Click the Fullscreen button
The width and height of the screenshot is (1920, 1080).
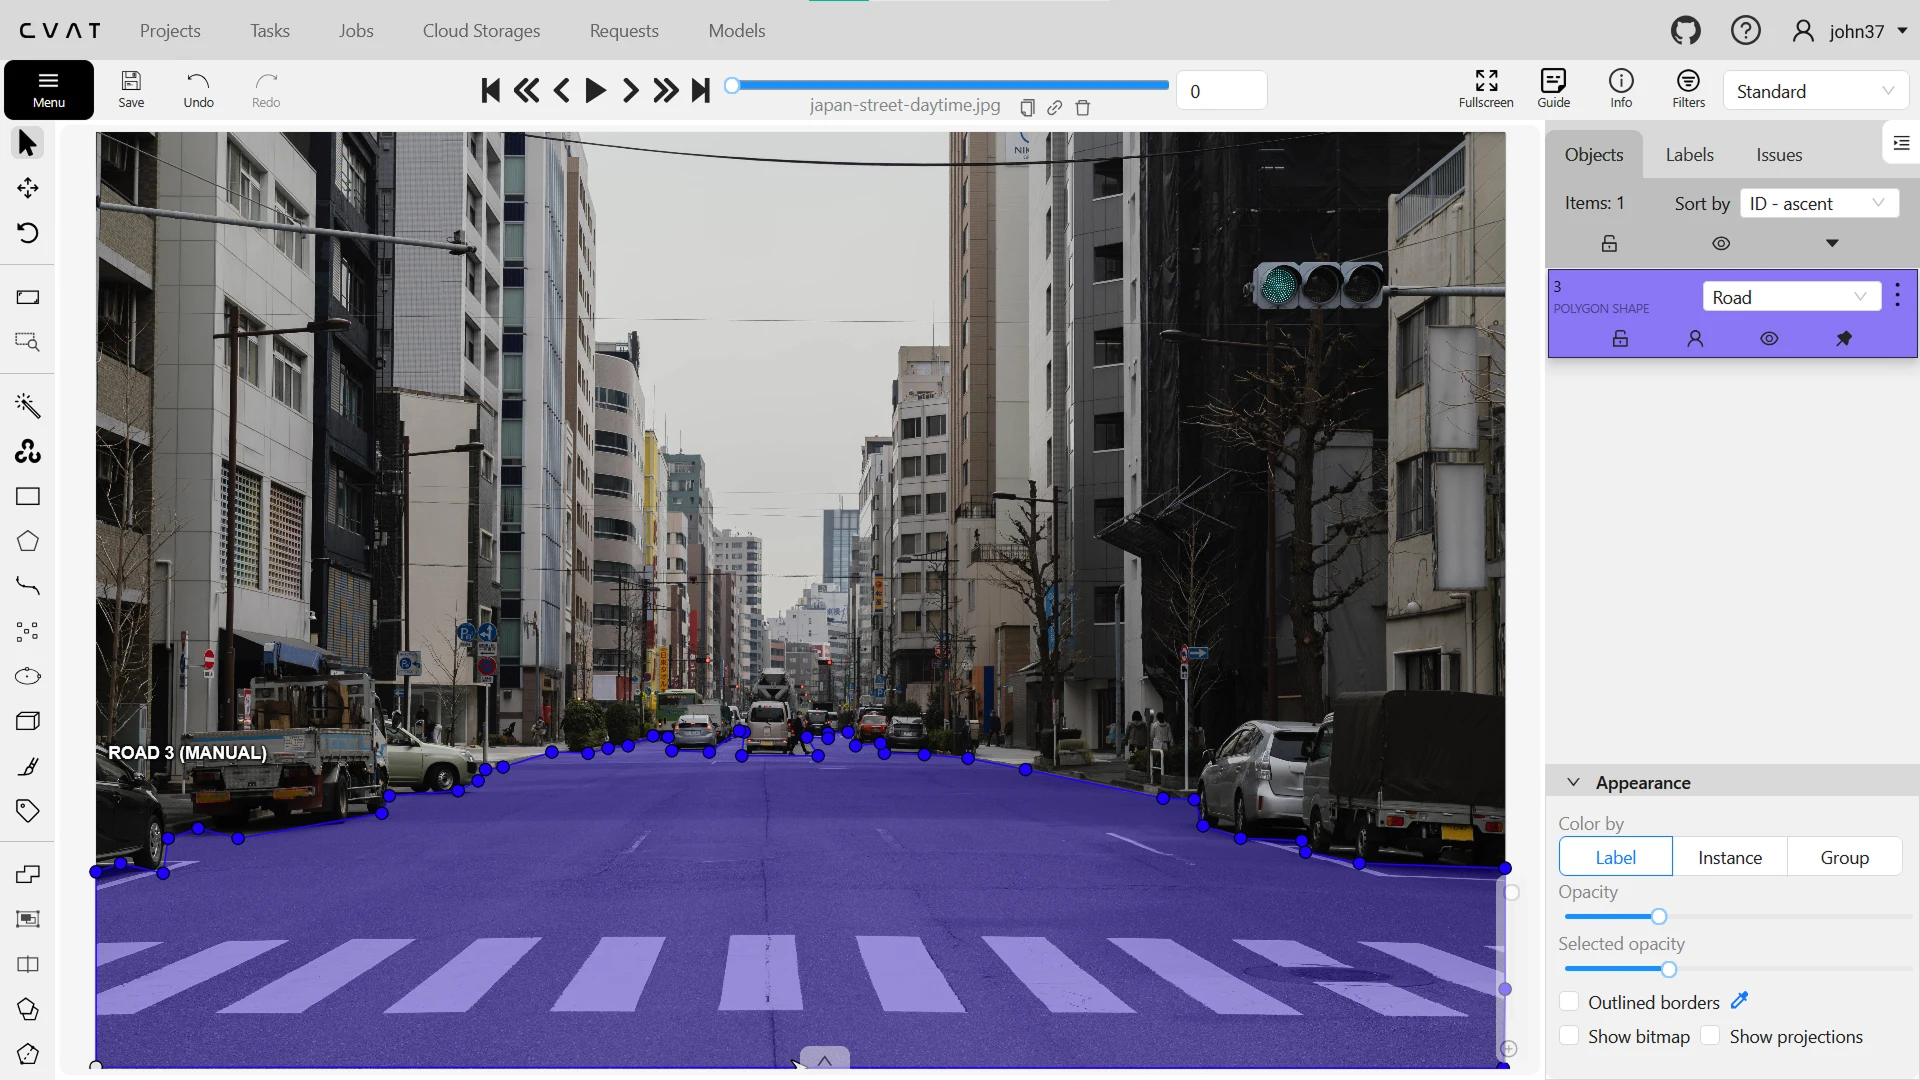1485,88
